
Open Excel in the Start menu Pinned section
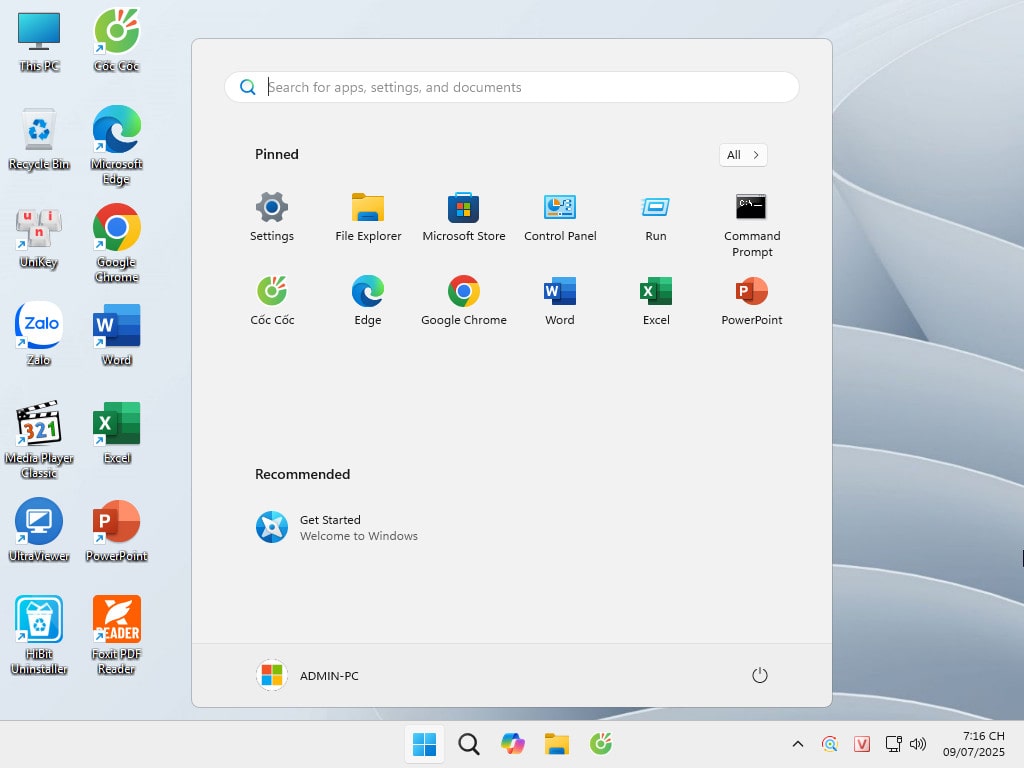click(656, 300)
